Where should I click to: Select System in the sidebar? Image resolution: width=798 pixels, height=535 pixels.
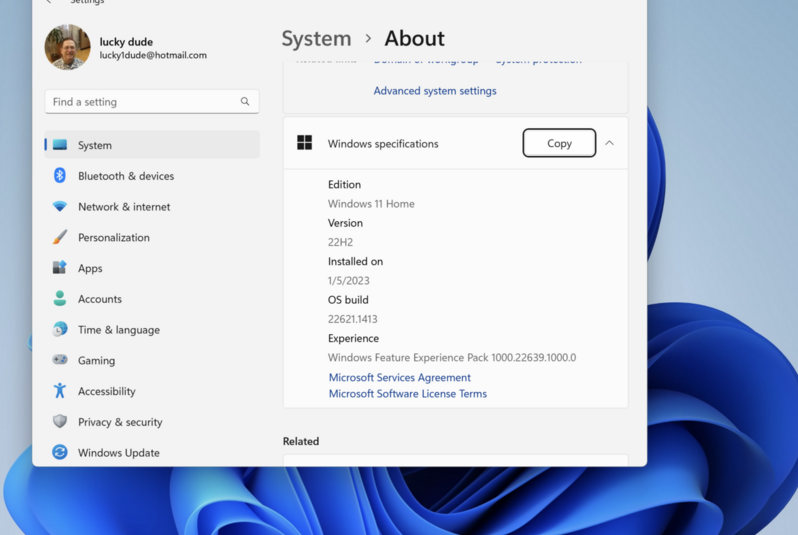click(152, 145)
